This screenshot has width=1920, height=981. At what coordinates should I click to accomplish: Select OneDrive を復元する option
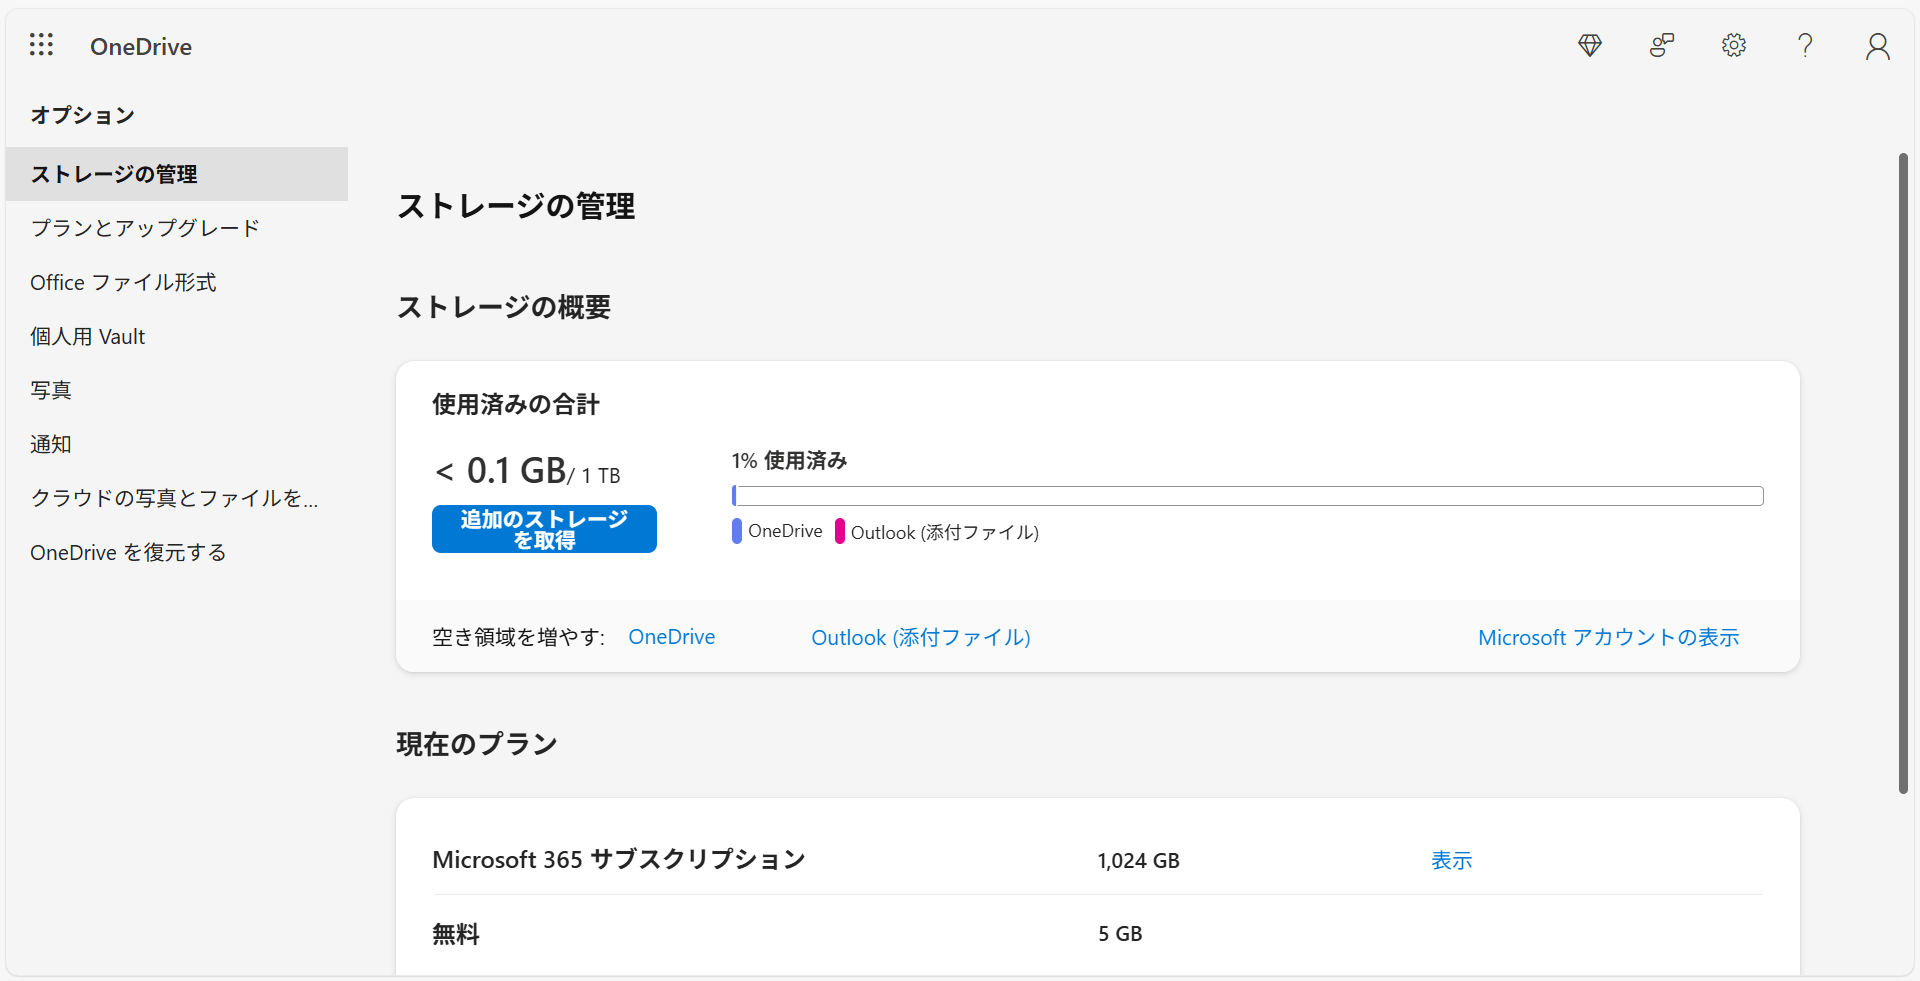[177, 552]
